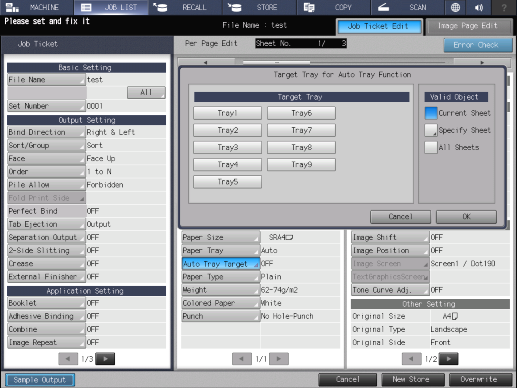The height and width of the screenshot is (388, 517).
Task: Select Current Sheet option
Action: tap(431, 113)
